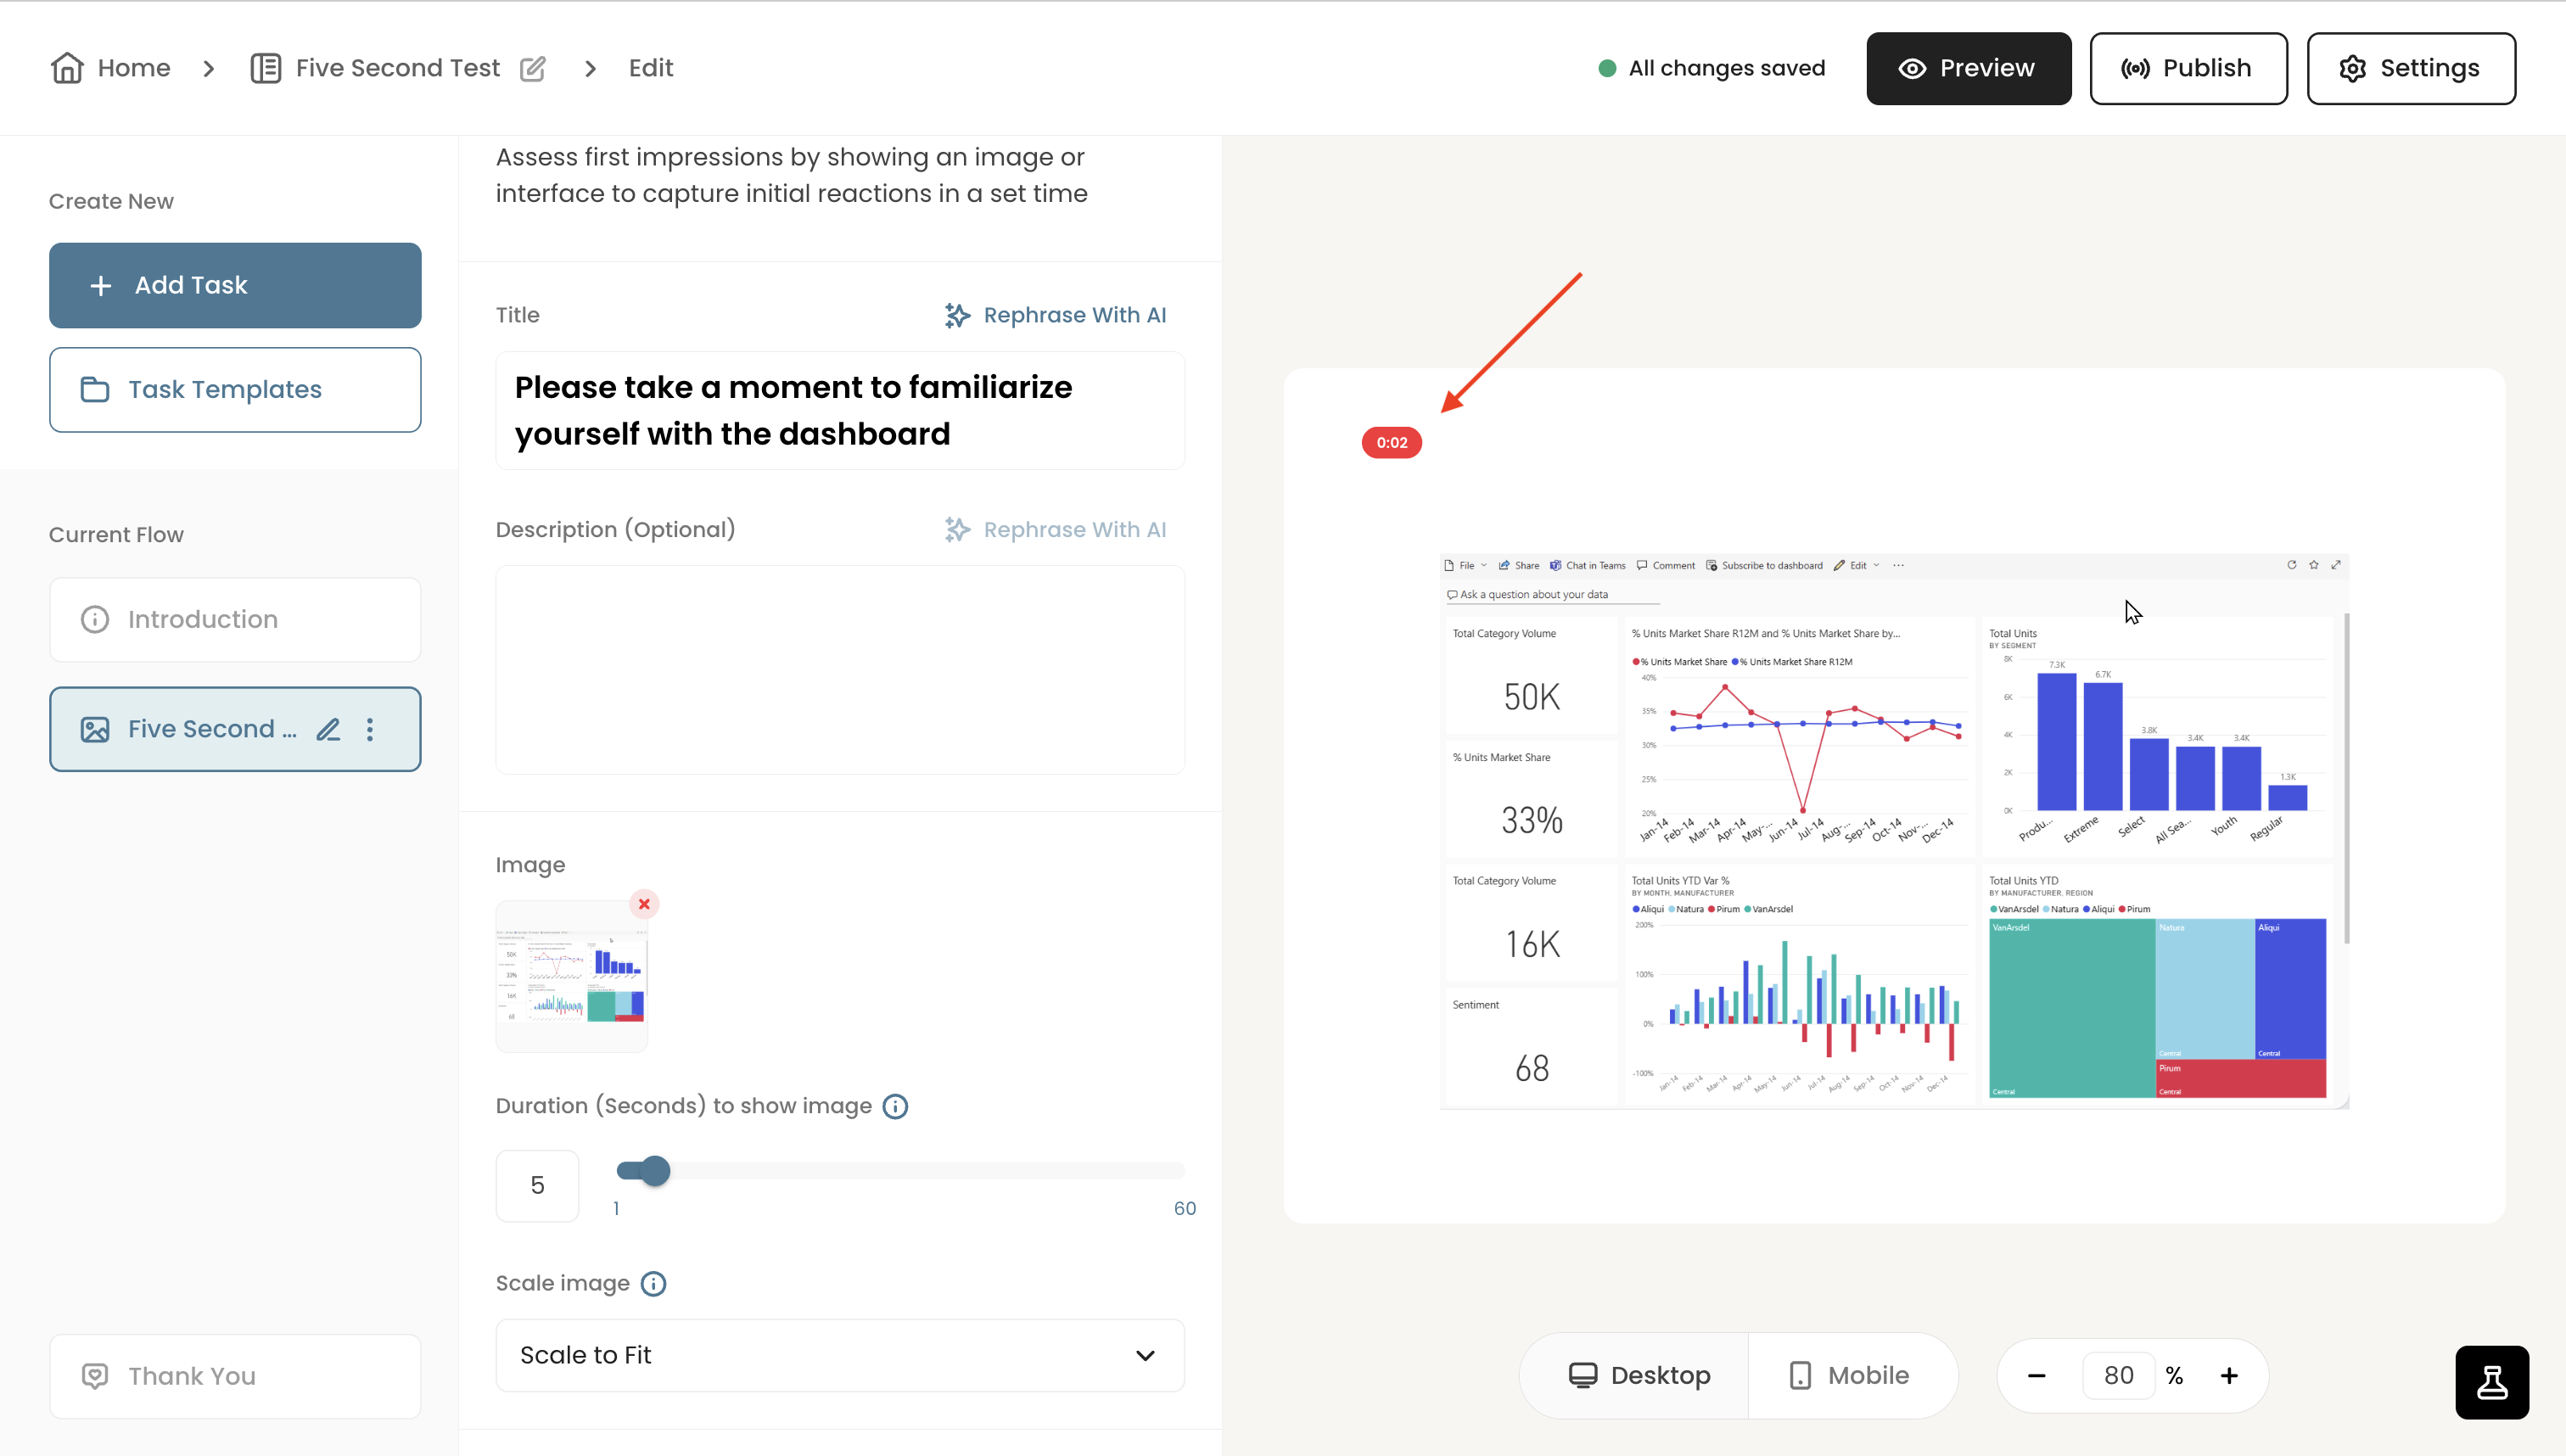Open the Settings panel

pos(2411,68)
